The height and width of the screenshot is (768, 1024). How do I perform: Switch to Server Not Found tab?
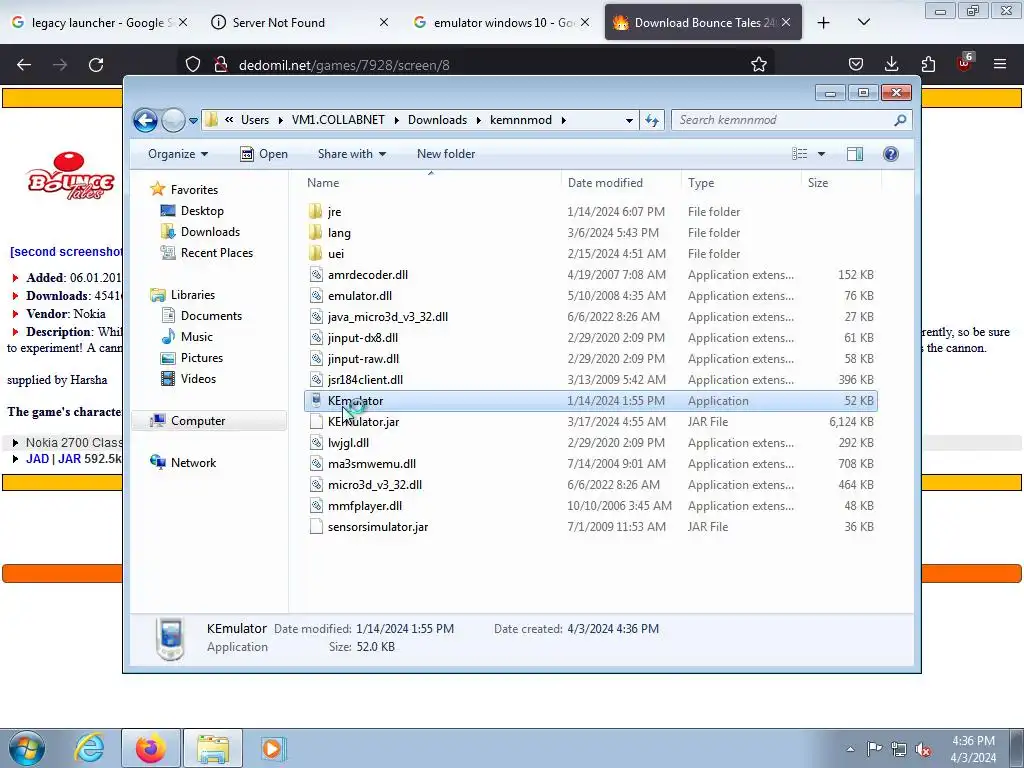click(300, 22)
